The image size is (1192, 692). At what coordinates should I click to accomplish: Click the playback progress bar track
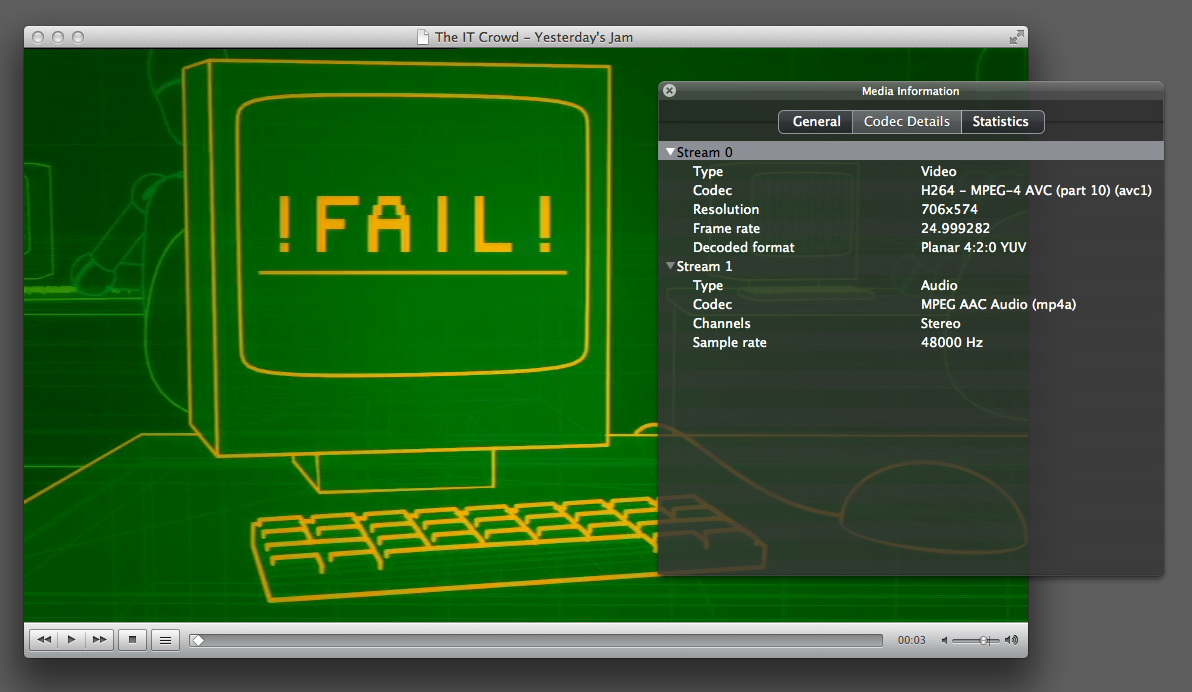(x=536, y=640)
